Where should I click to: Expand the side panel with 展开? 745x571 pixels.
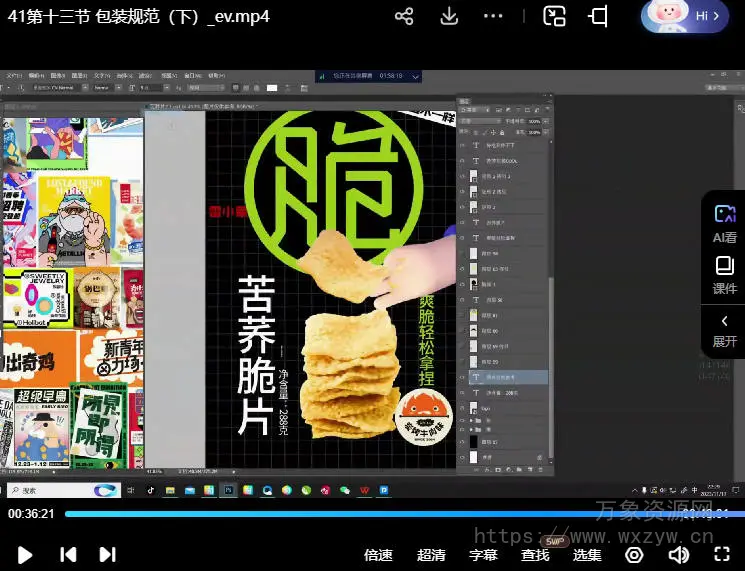point(724,331)
